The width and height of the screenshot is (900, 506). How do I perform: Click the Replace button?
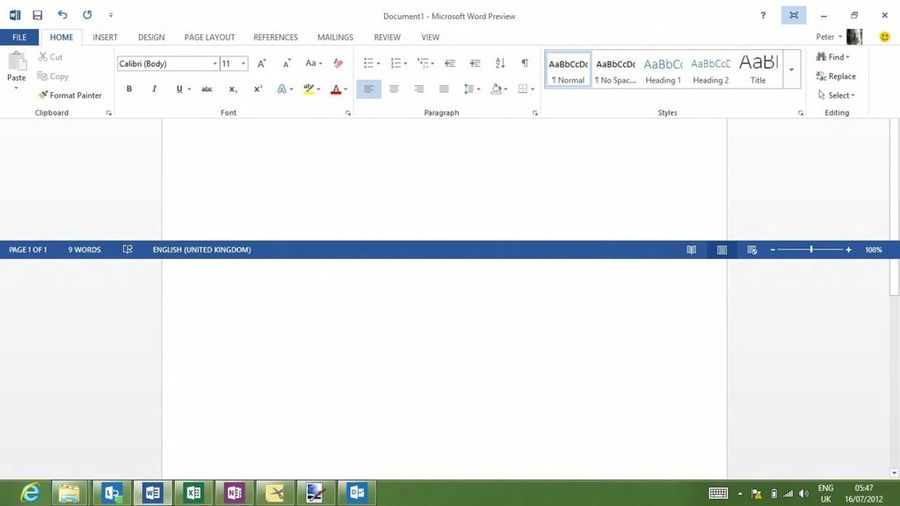pos(836,76)
